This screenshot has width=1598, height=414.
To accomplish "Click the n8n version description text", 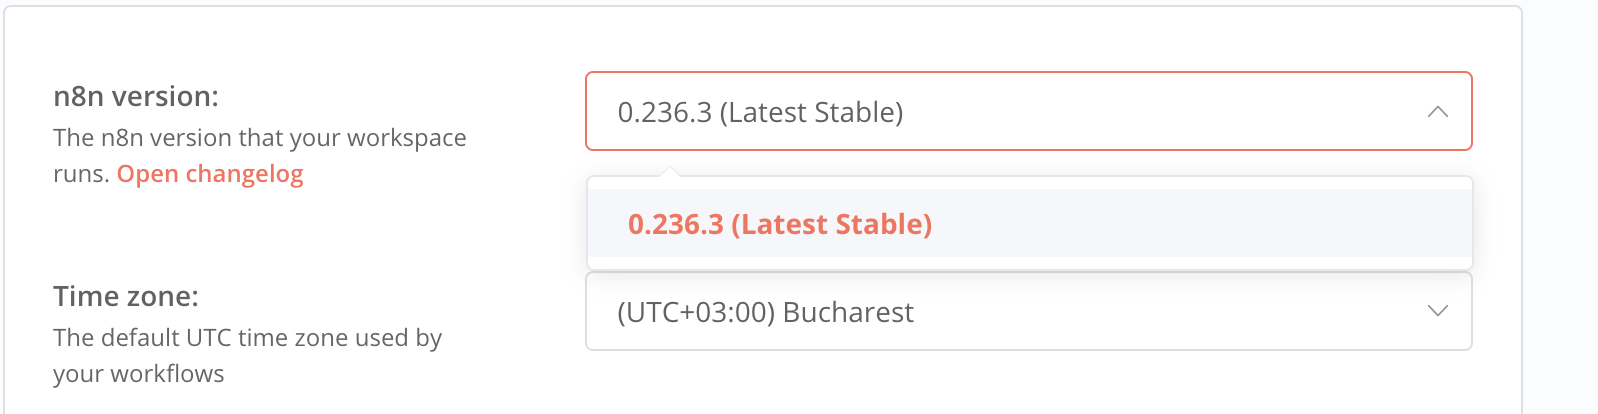I will (260, 138).
